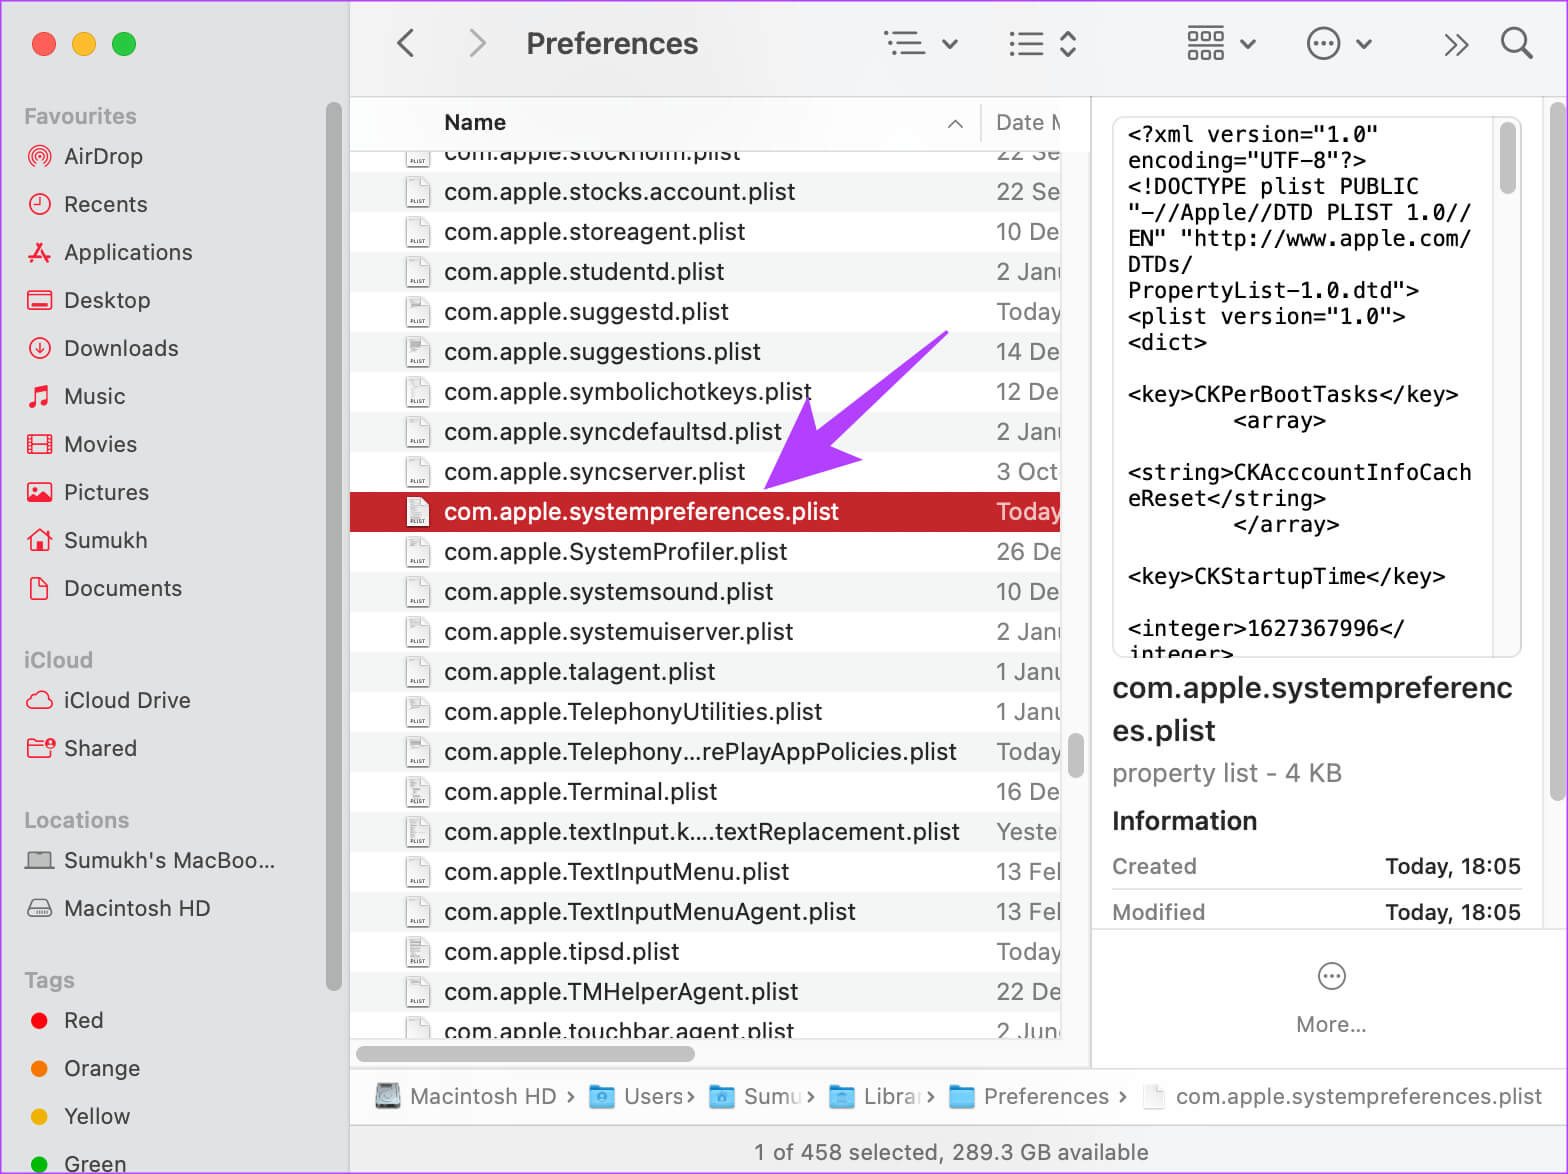1568x1174 pixels.
Task: Select the textReplacement.plist file
Action: click(705, 831)
